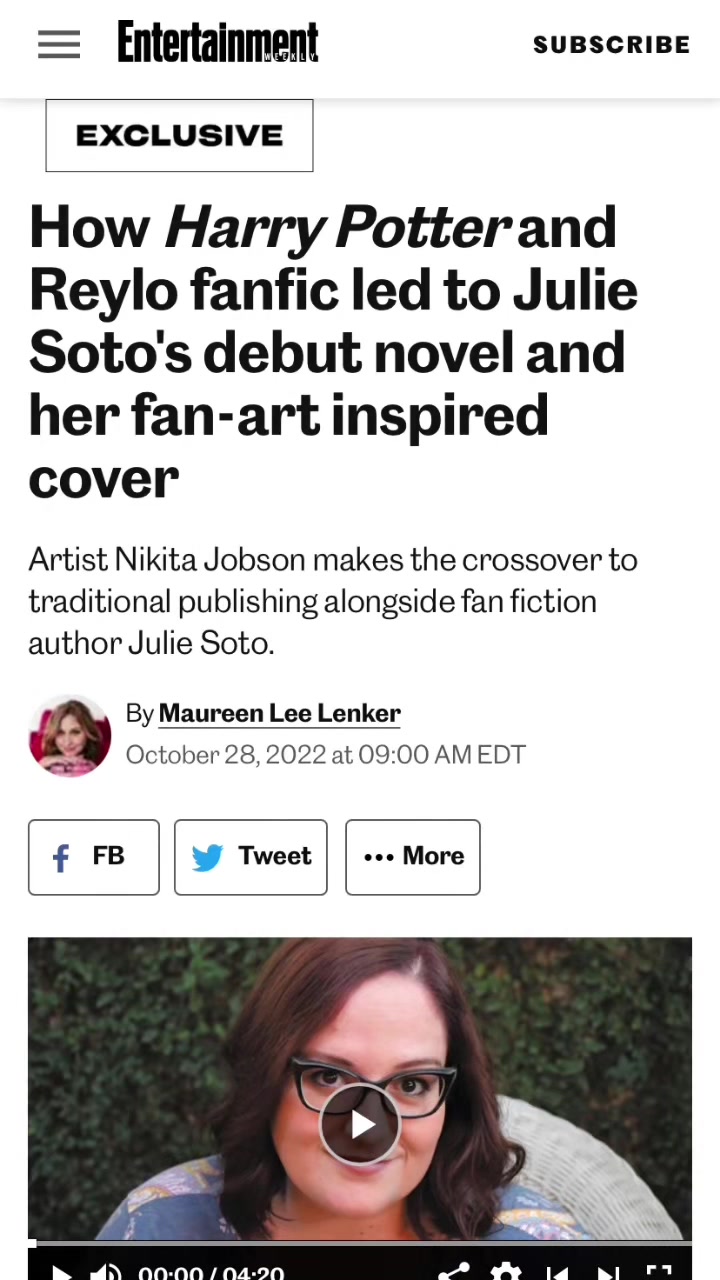Image resolution: width=720 pixels, height=1280 pixels.
Task: Open video settings gear
Action: (x=506, y=1272)
